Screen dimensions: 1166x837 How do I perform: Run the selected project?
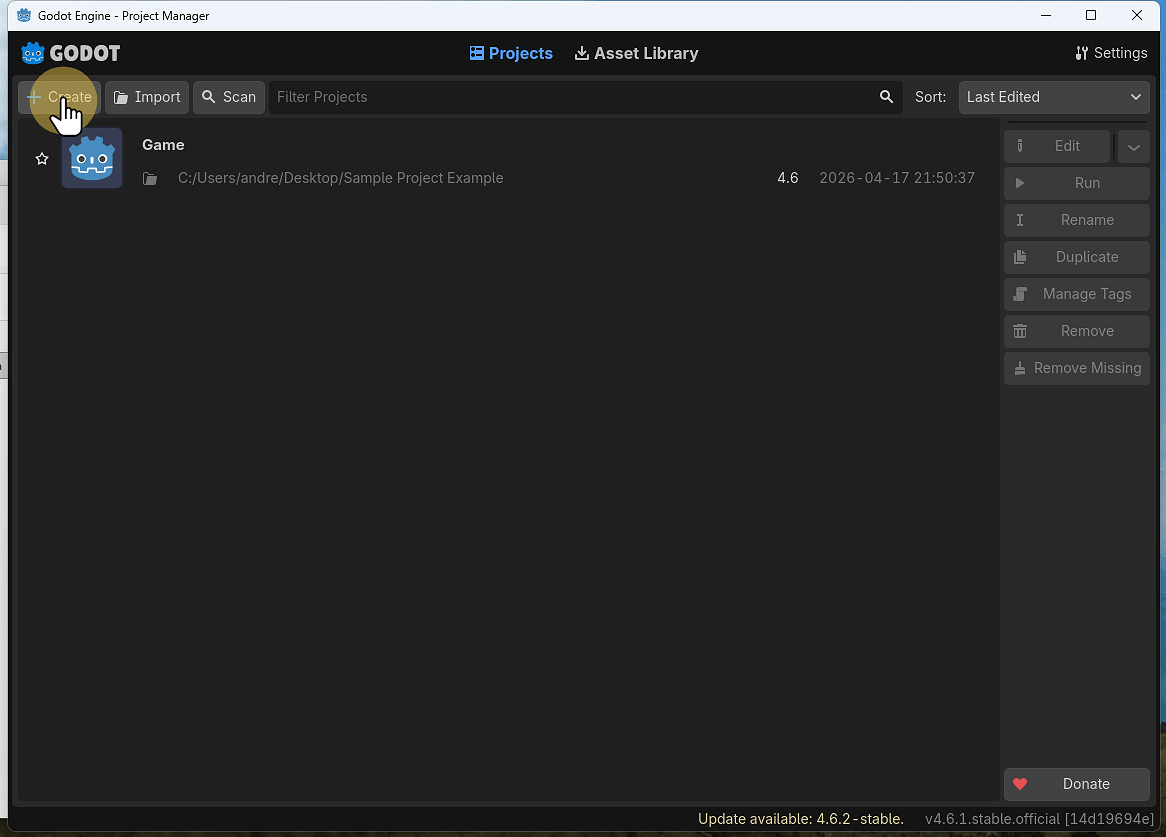1076,183
